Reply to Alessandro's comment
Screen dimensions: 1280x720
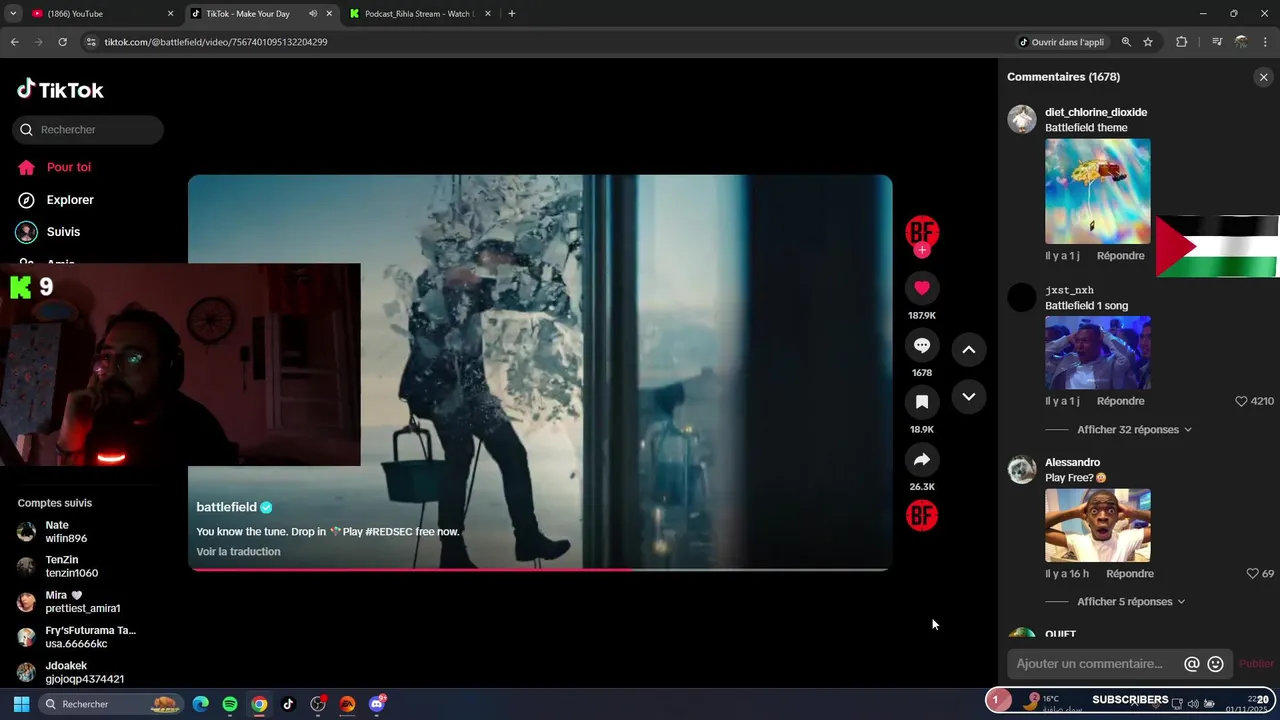click(1130, 574)
